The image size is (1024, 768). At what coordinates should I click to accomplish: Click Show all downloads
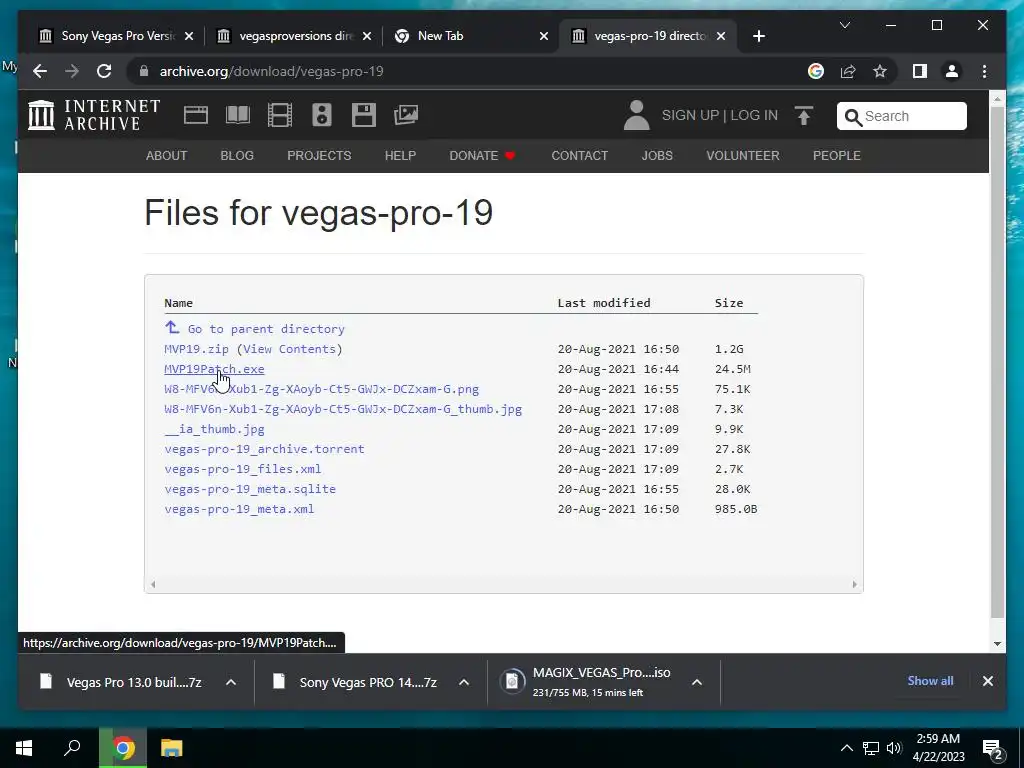[930, 680]
